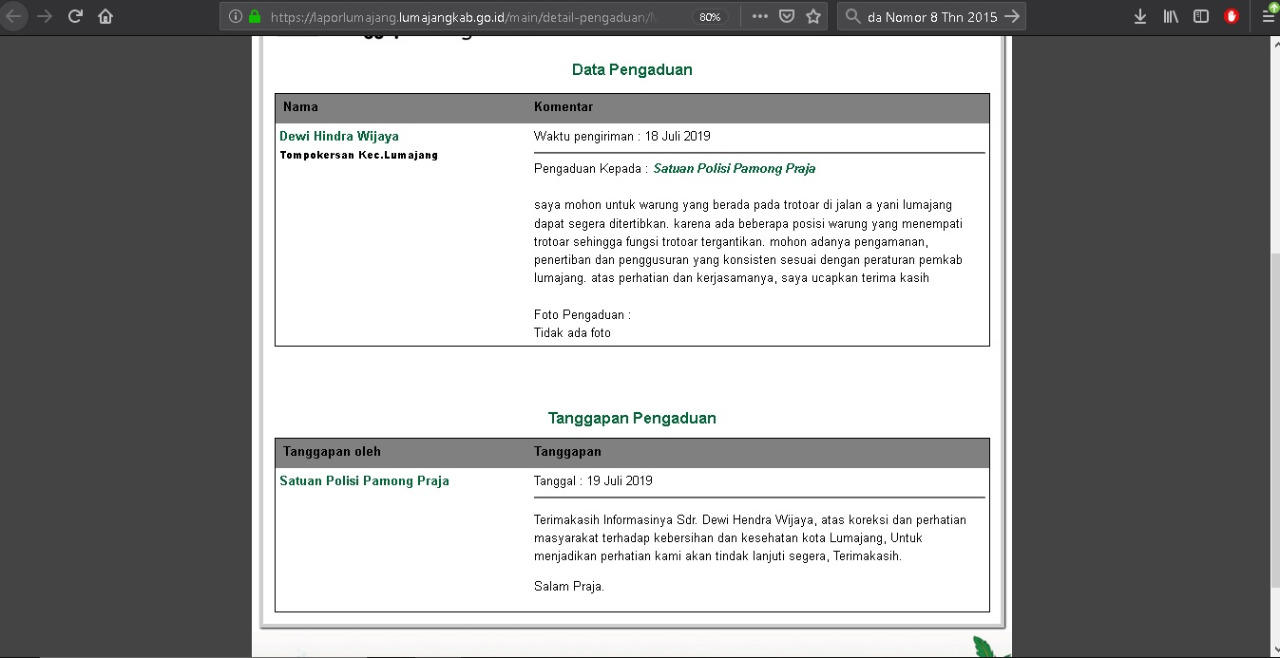
Task: Click the Data Pengaduan heading
Action: (x=632, y=70)
